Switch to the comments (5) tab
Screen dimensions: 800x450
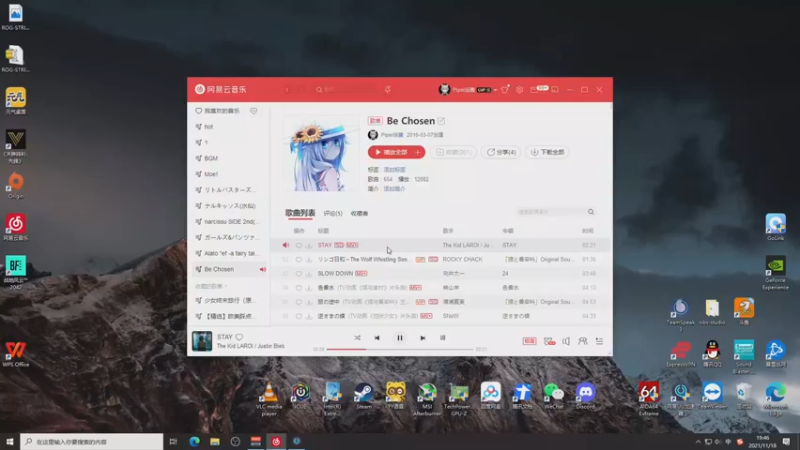pyautogui.click(x=333, y=213)
